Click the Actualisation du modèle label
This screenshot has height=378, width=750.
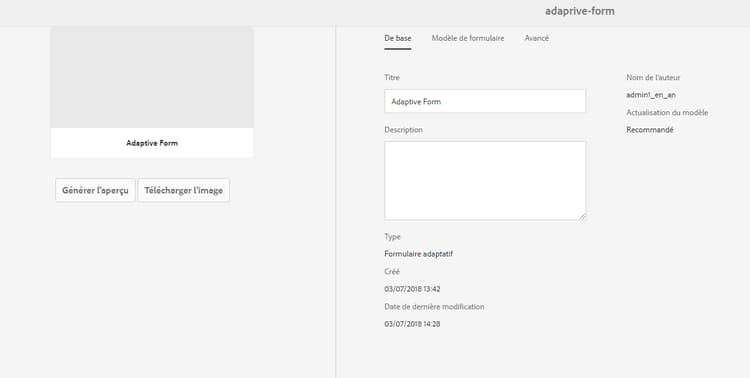[667, 113]
